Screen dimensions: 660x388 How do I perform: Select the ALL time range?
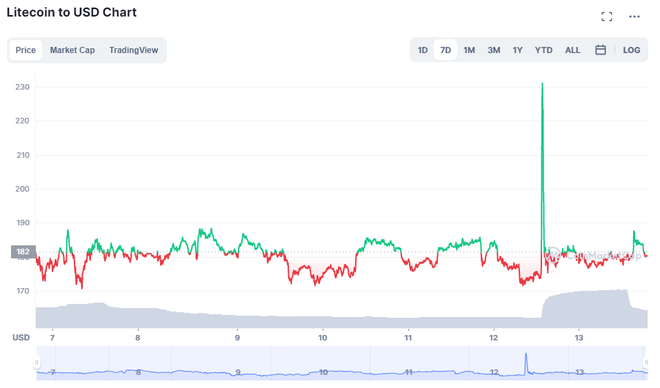[572, 50]
